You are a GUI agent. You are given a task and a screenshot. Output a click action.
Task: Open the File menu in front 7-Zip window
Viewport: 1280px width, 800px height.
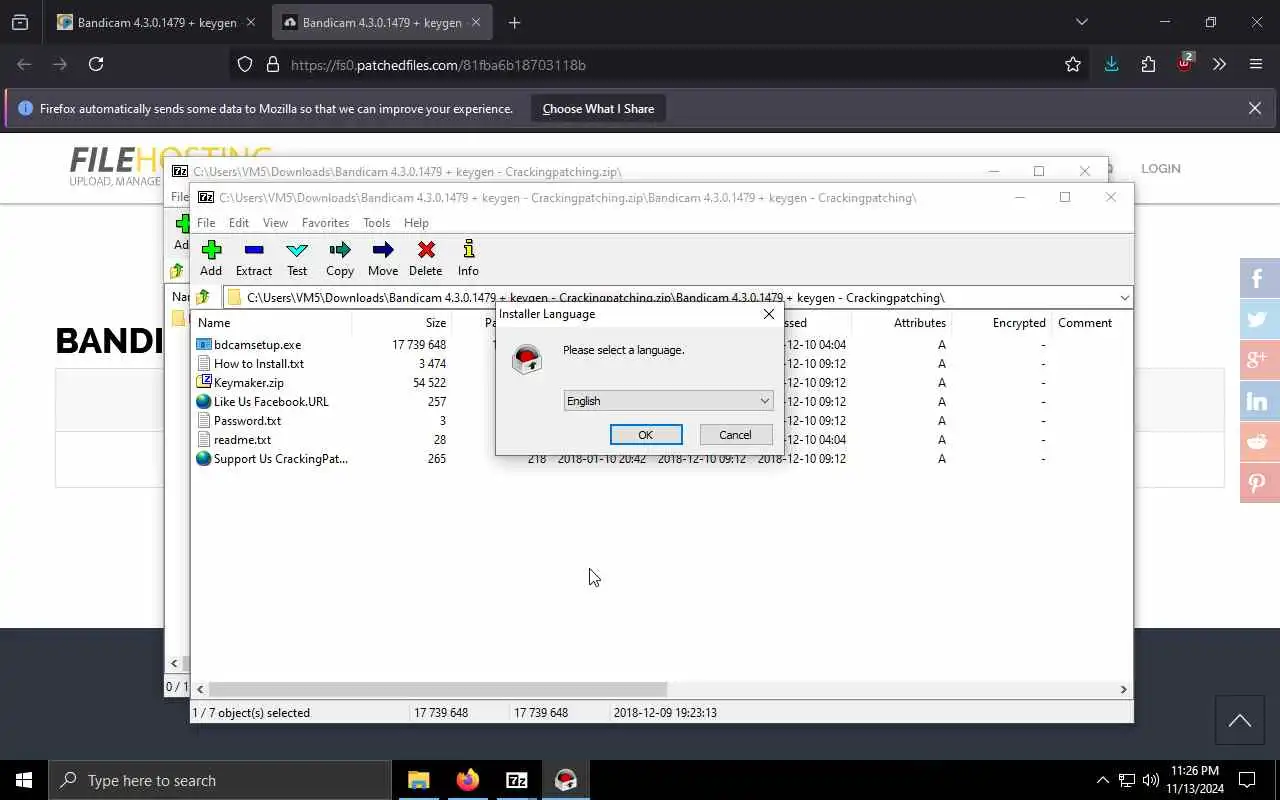coord(206,223)
